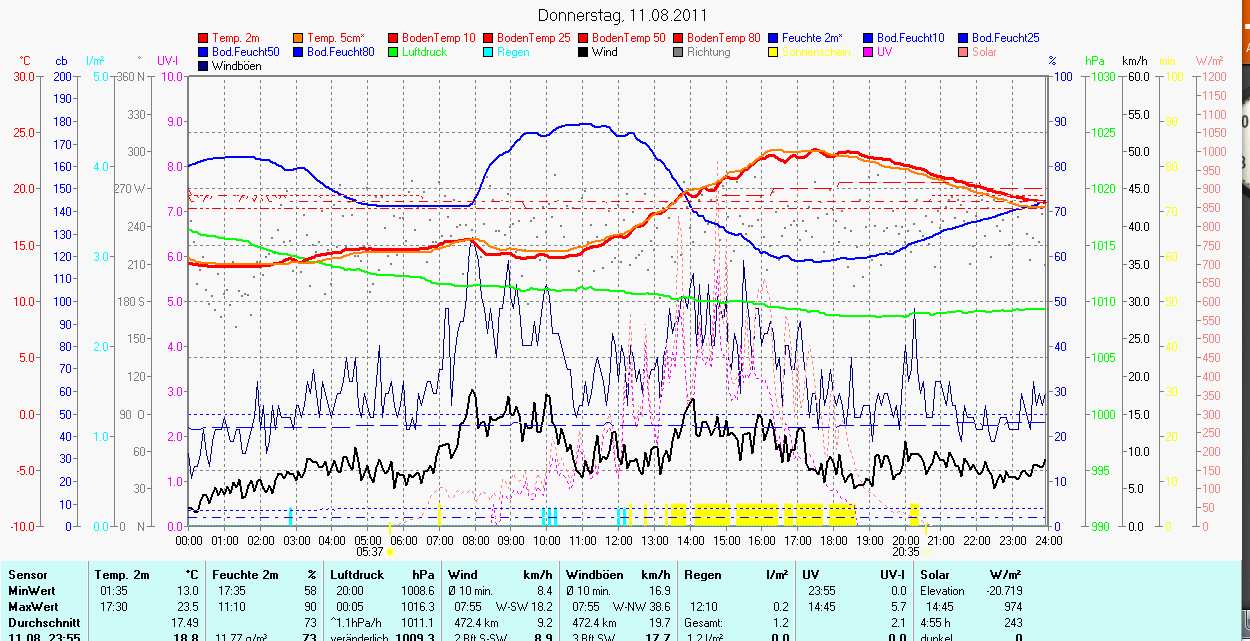
Task: Click the minimum temperature value 13.0
Action: tap(188, 591)
